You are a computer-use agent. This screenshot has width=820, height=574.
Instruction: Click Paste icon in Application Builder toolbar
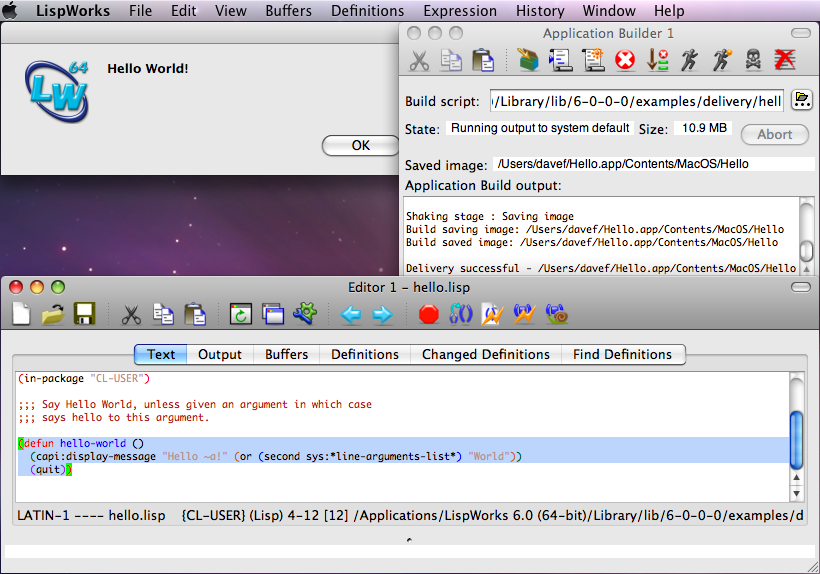(x=483, y=60)
